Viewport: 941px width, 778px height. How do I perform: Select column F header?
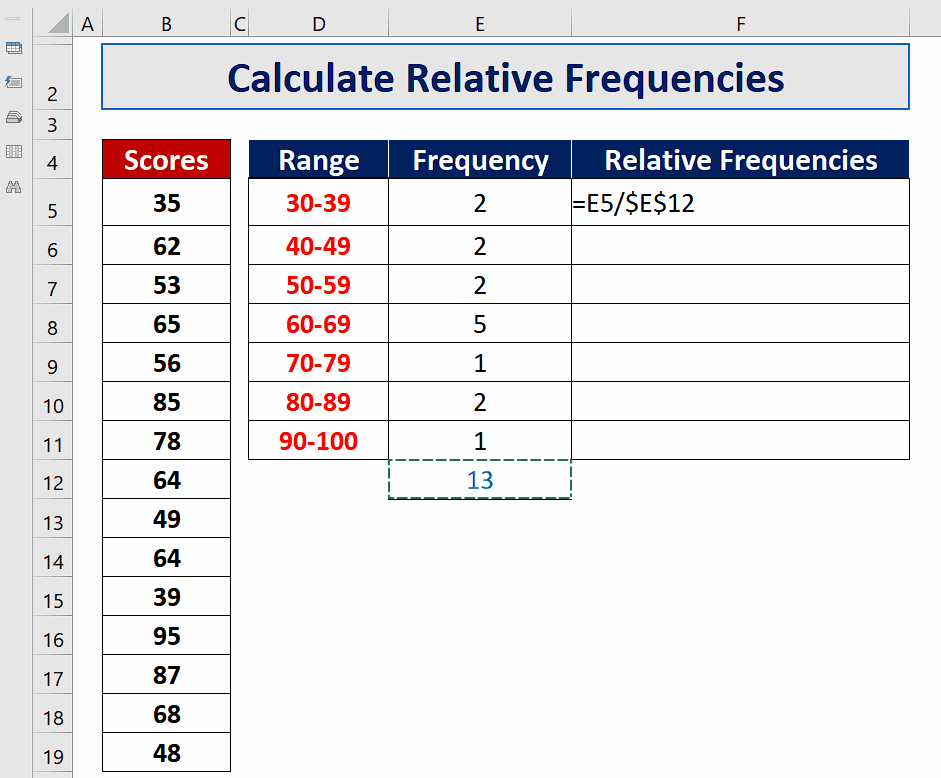click(x=740, y=24)
